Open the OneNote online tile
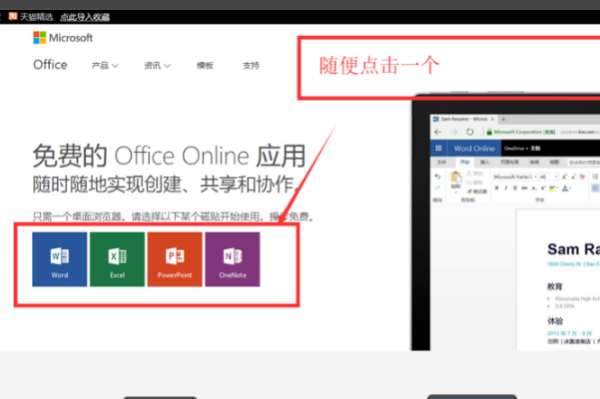This screenshot has height=399, width=600. 233,259
